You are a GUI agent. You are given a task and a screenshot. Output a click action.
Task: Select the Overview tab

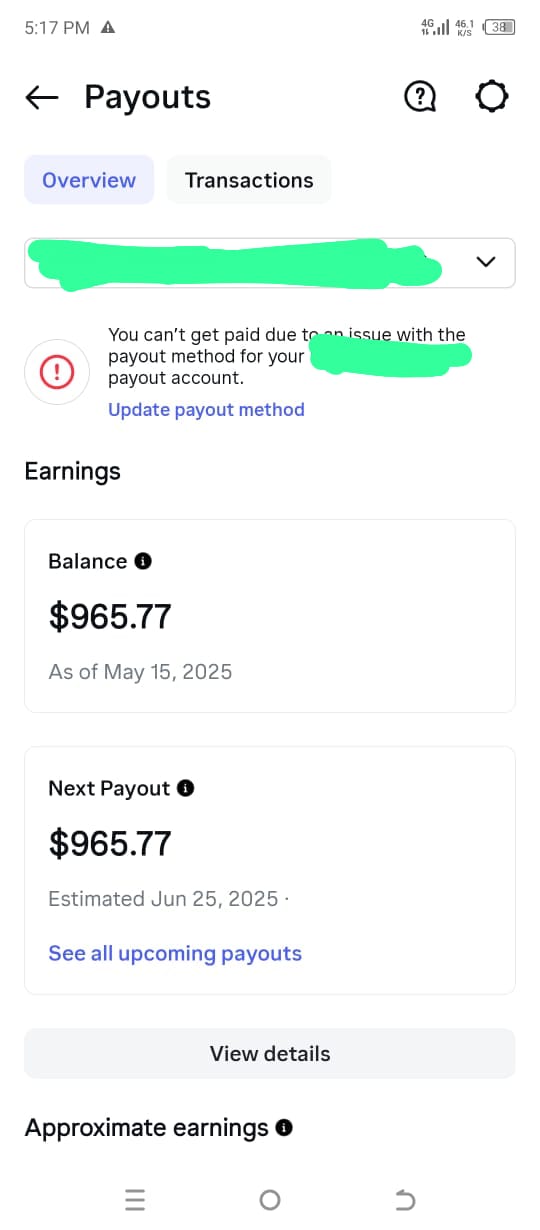(x=89, y=180)
